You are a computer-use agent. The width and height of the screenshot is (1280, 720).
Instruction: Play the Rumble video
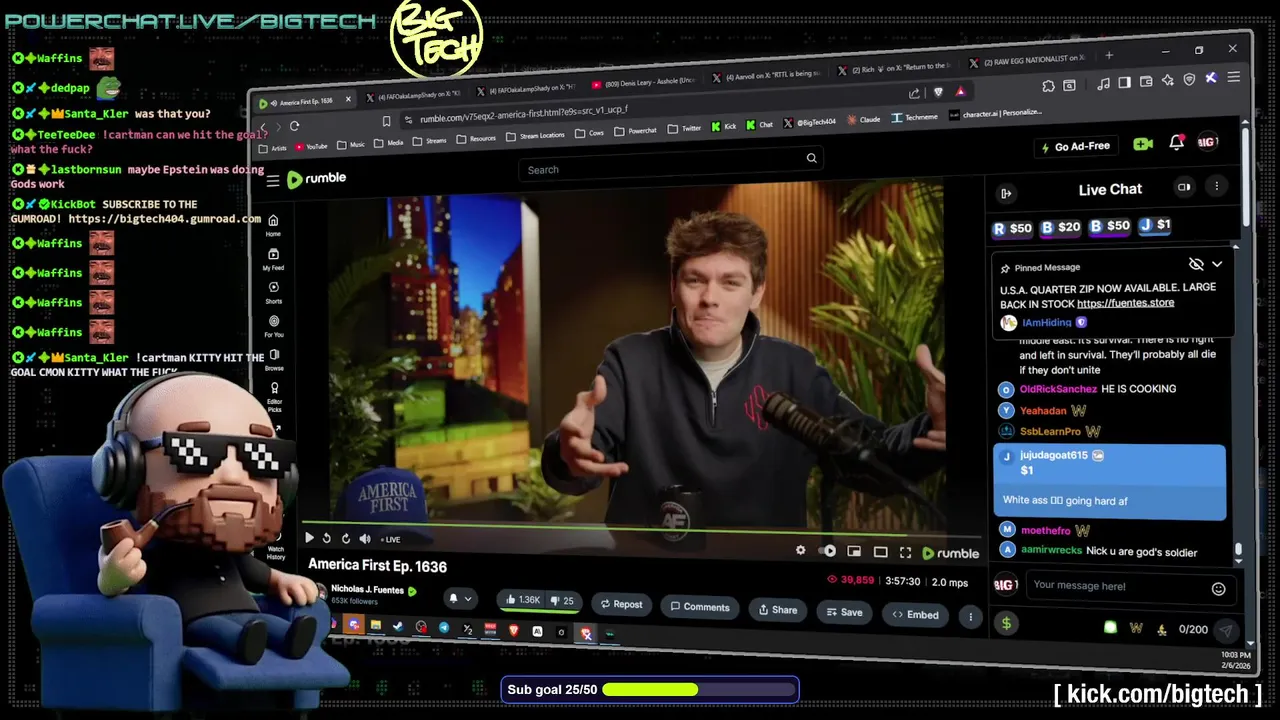coord(308,538)
